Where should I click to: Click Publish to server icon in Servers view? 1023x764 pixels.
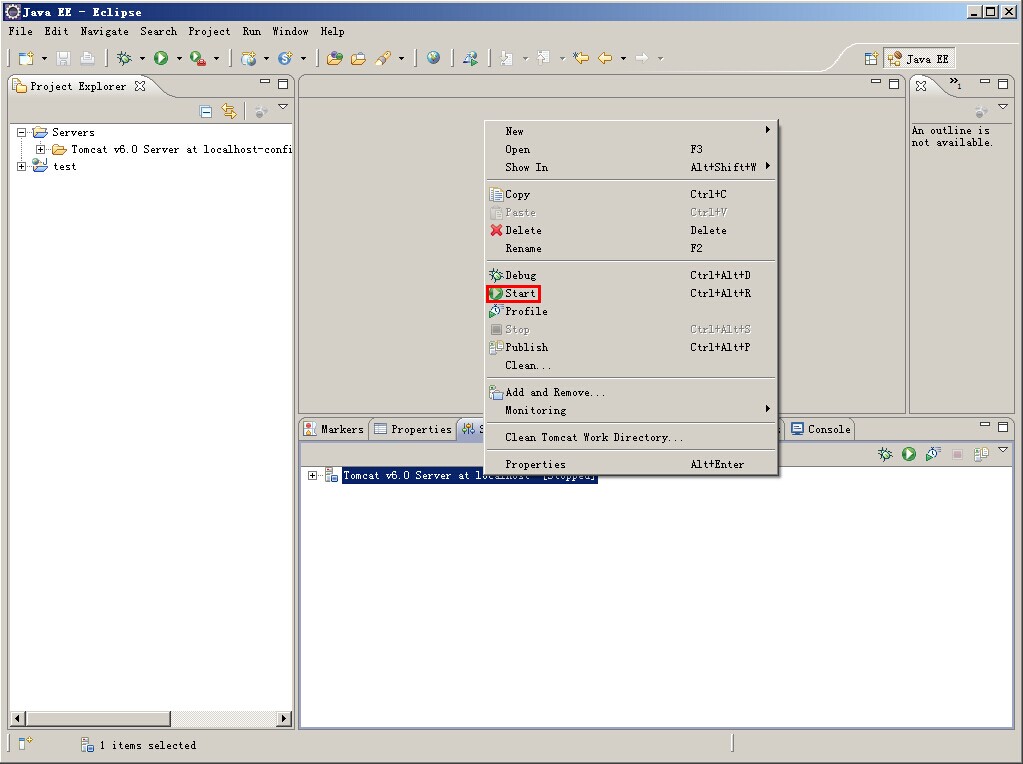(x=981, y=454)
